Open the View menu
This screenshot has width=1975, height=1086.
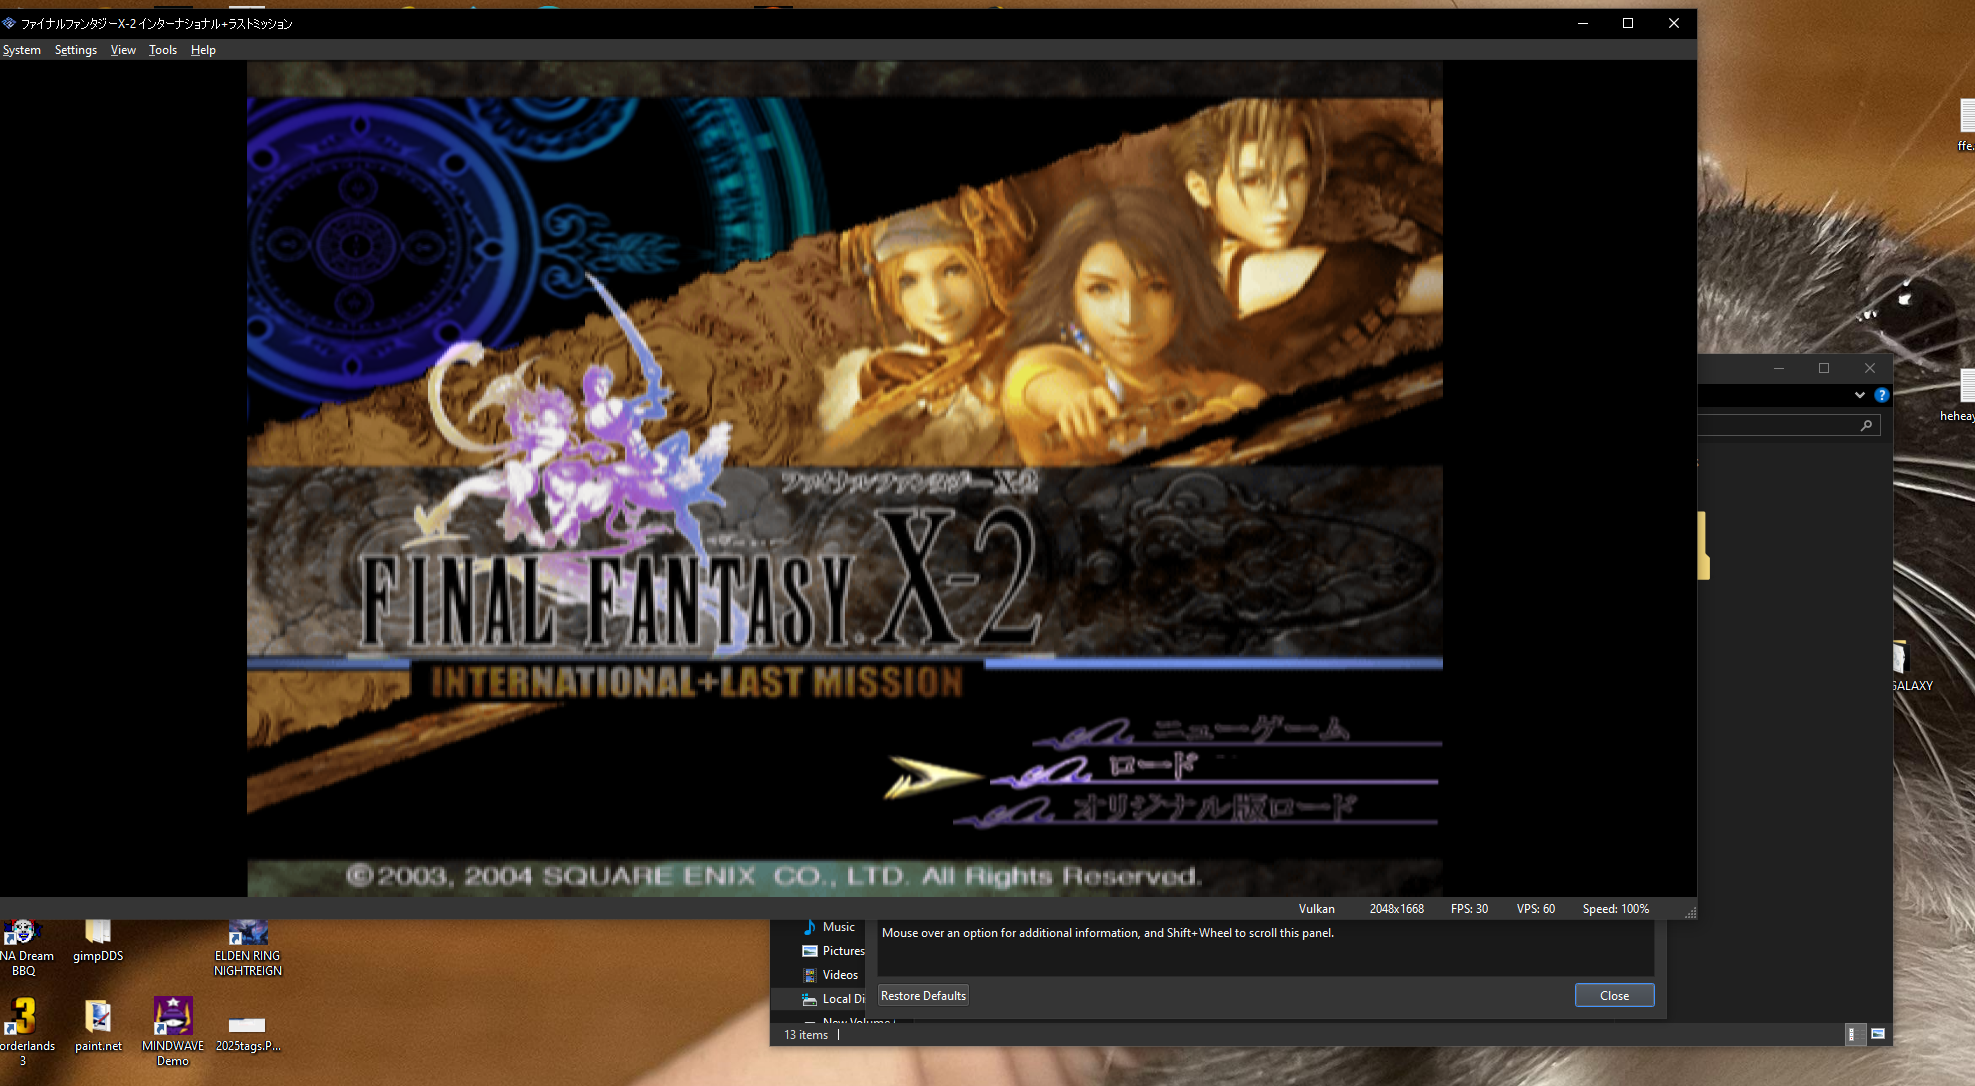[x=123, y=50]
